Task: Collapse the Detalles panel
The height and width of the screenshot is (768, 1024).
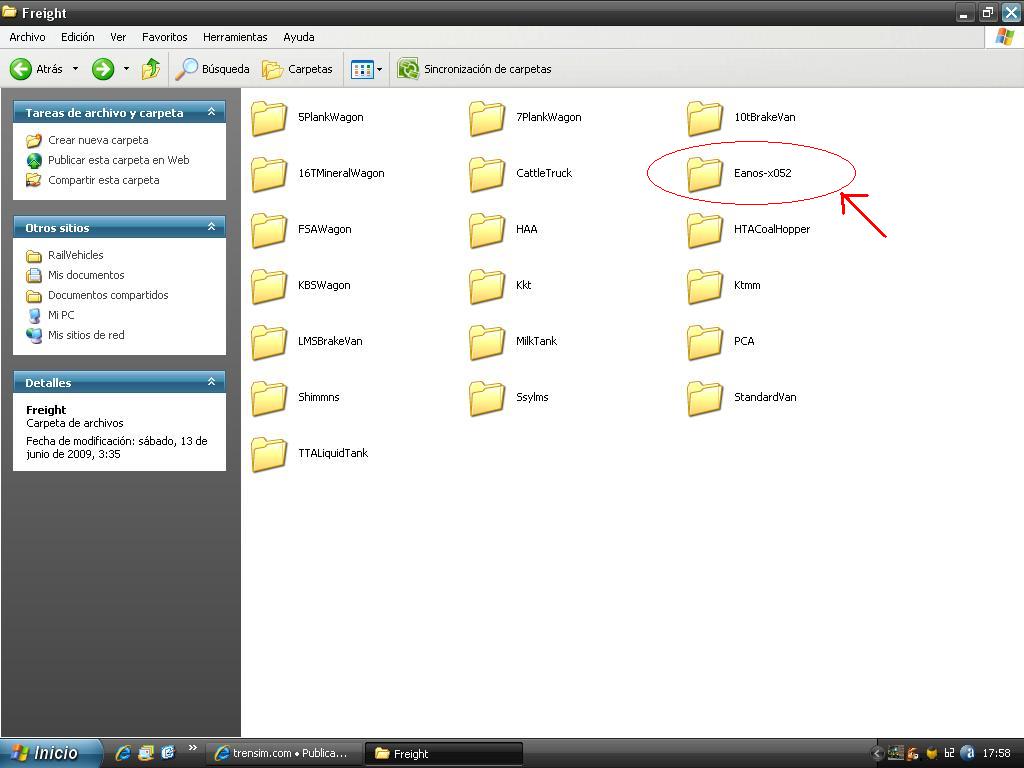Action: tap(211, 382)
